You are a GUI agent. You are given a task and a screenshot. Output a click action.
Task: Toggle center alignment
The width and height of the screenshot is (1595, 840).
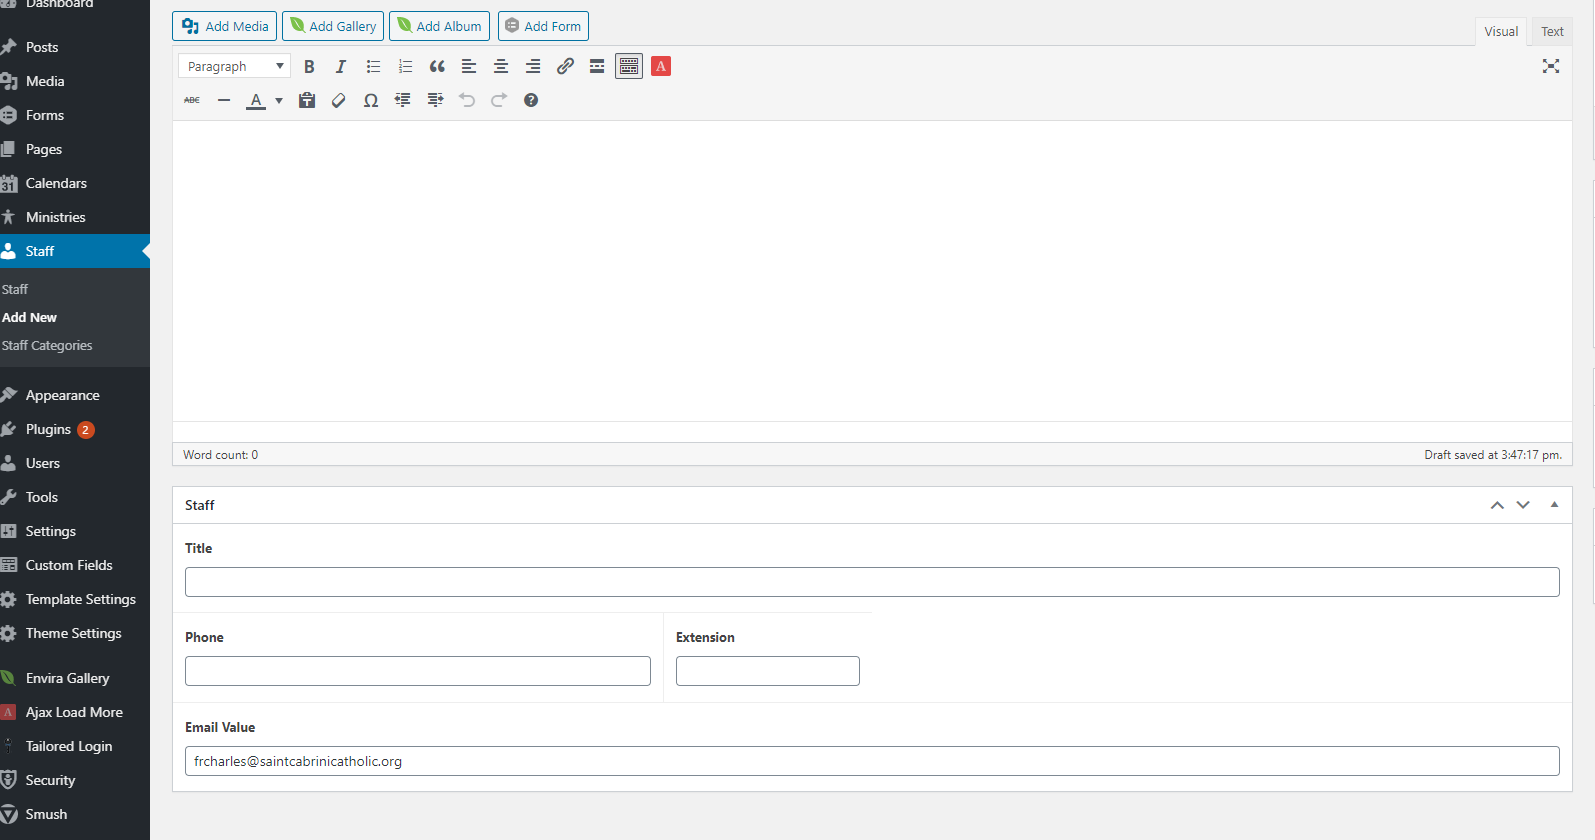501,67
